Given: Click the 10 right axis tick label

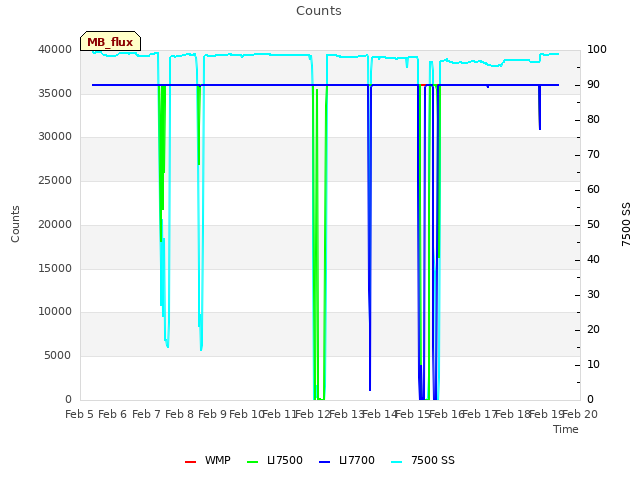Looking at the screenshot, I should coord(593,364).
